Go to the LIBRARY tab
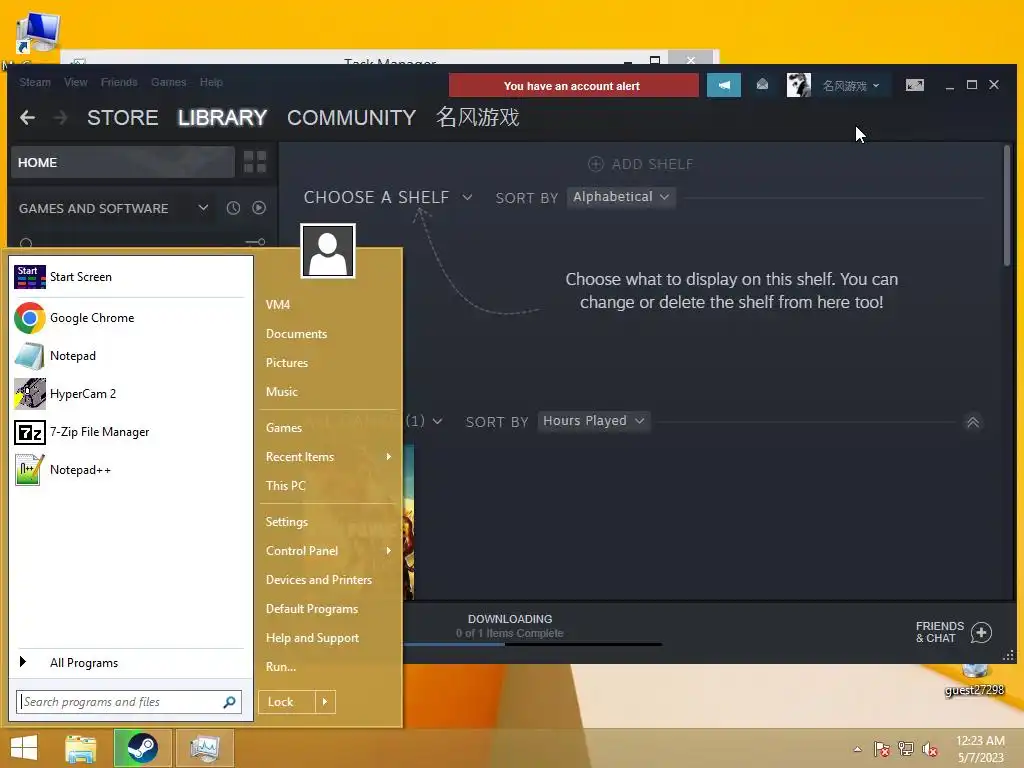This screenshot has width=1024, height=768. [x=223, y=118]
